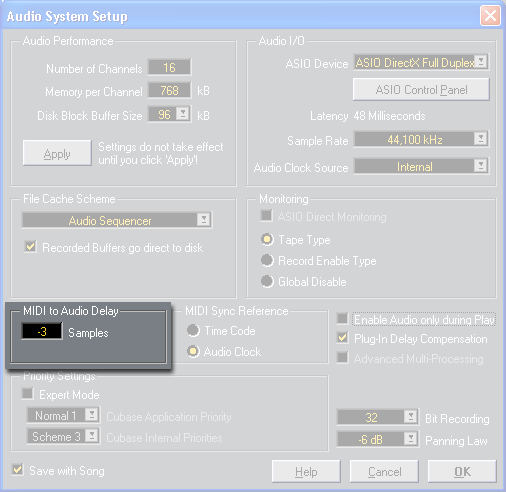Toggle Plug-In Delay Compensation checkbox

tap(342, 338)
